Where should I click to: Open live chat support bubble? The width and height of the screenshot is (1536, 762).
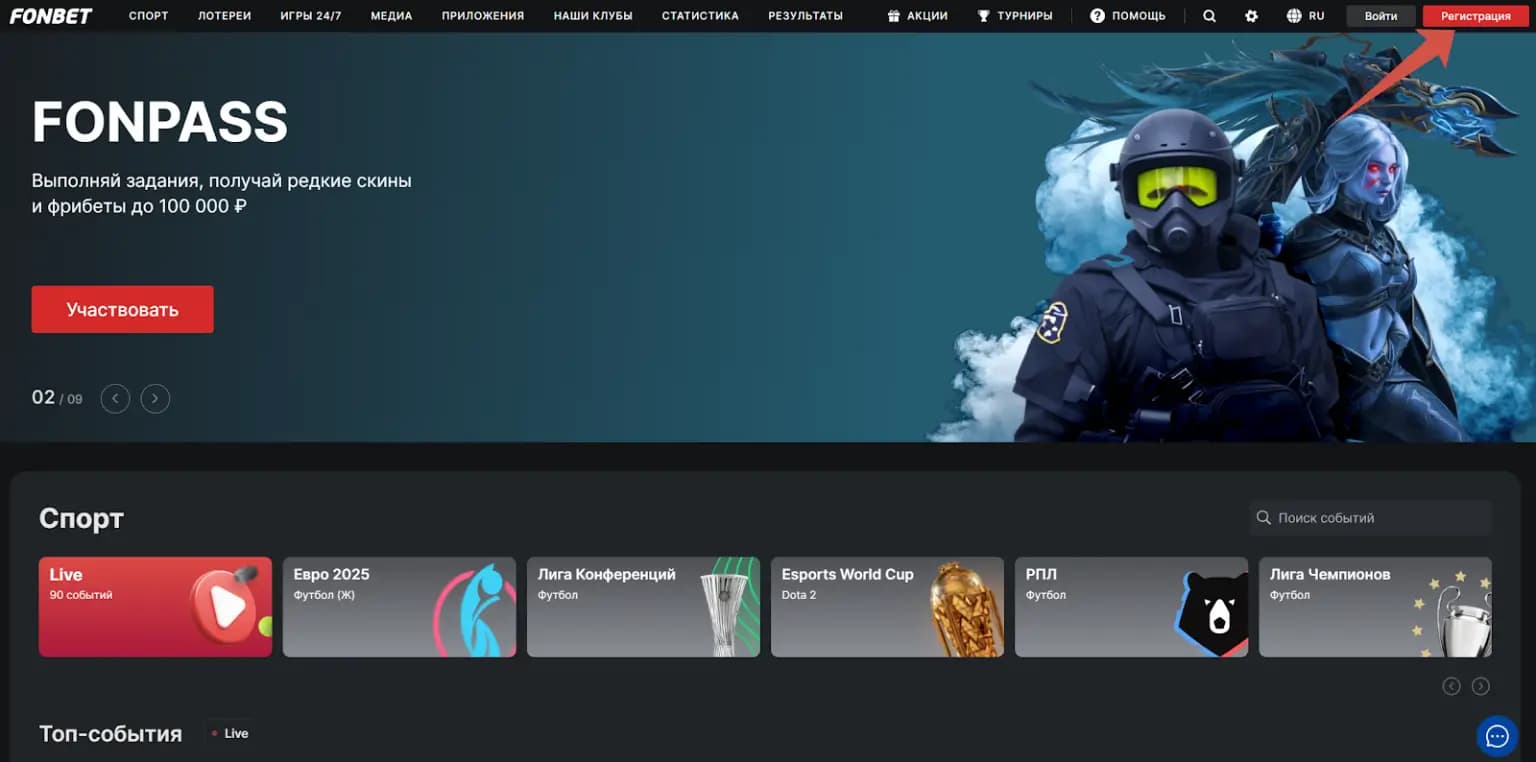tap(1497, 737)
